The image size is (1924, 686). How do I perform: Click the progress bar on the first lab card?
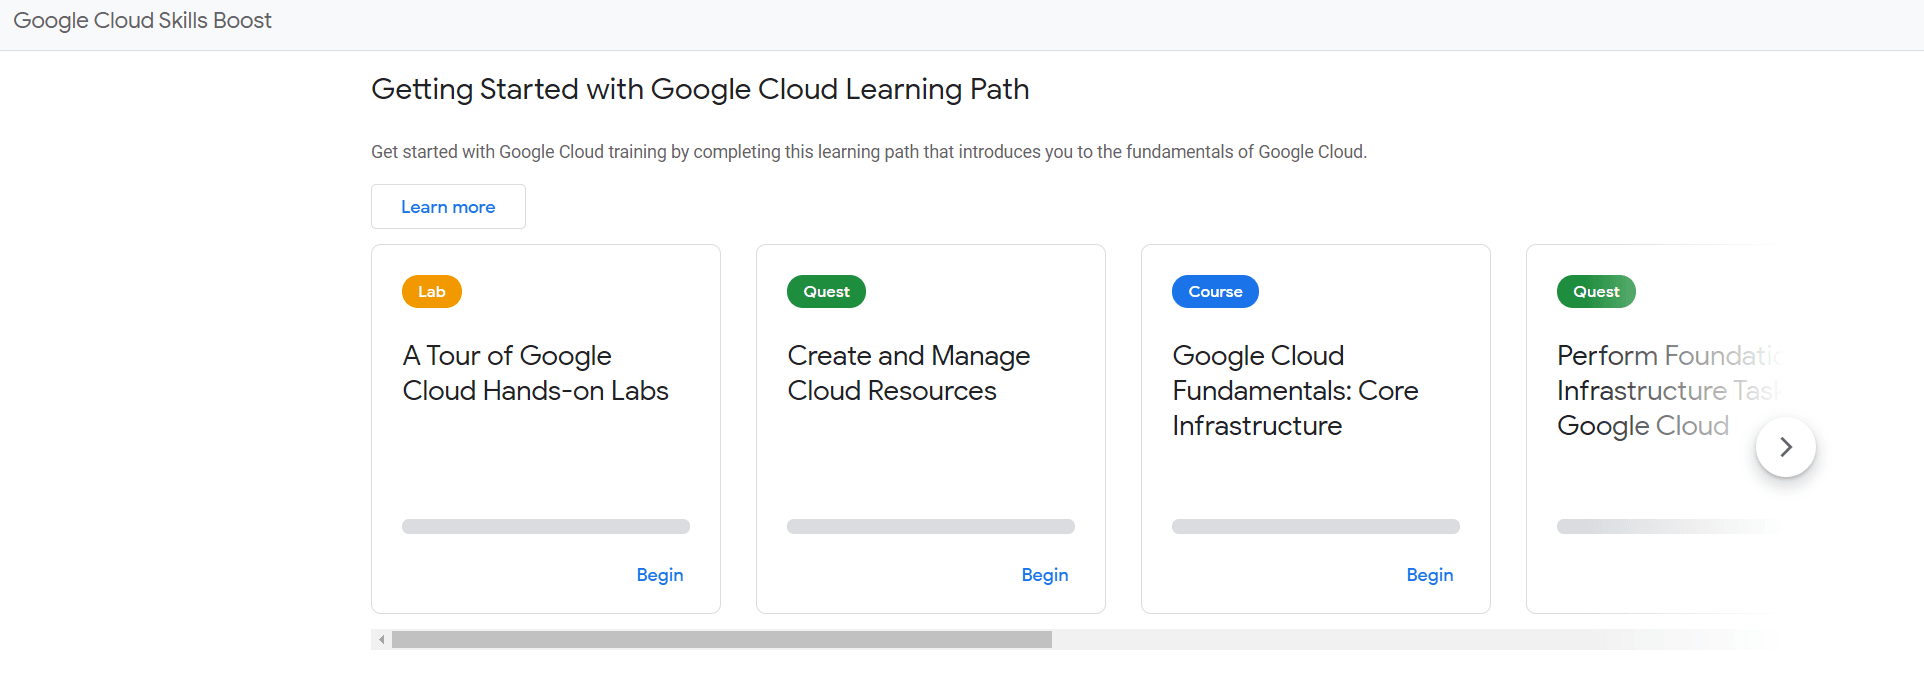(x=545, y=526)
